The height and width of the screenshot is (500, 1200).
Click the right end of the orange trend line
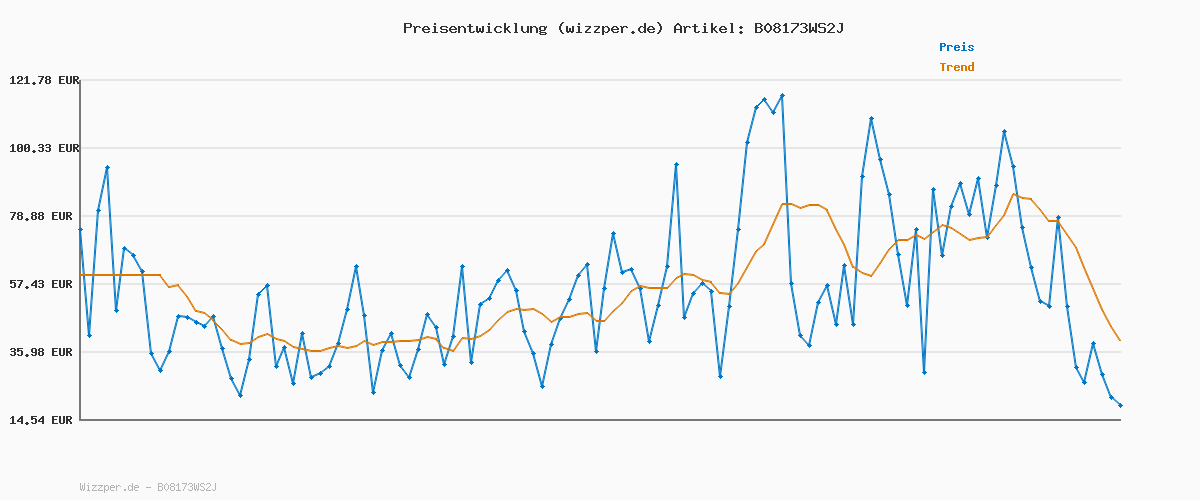pyautogui.click(x=1120, y=341)
